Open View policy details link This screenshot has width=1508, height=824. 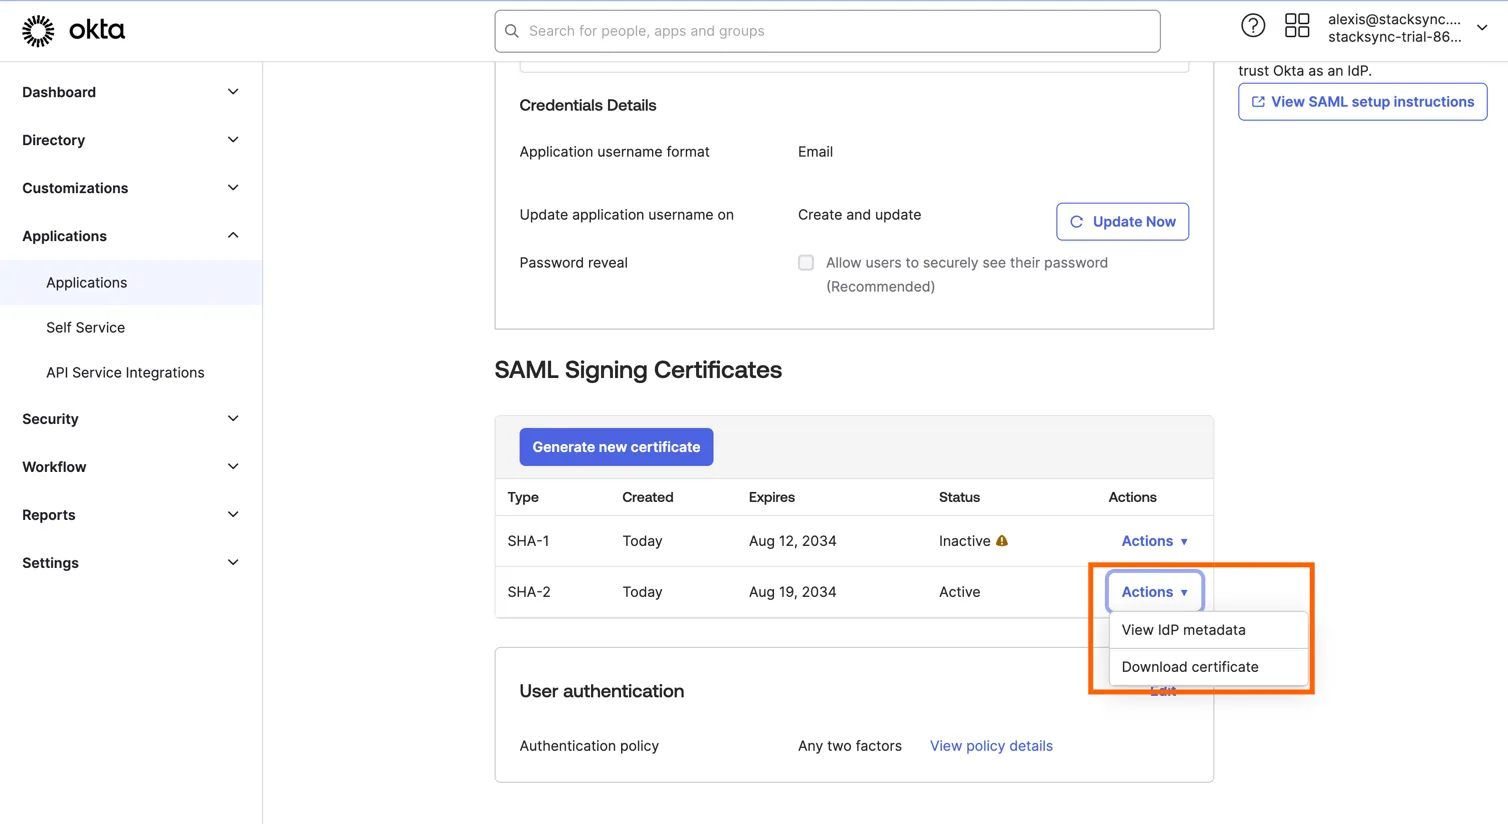click(991, 746)
